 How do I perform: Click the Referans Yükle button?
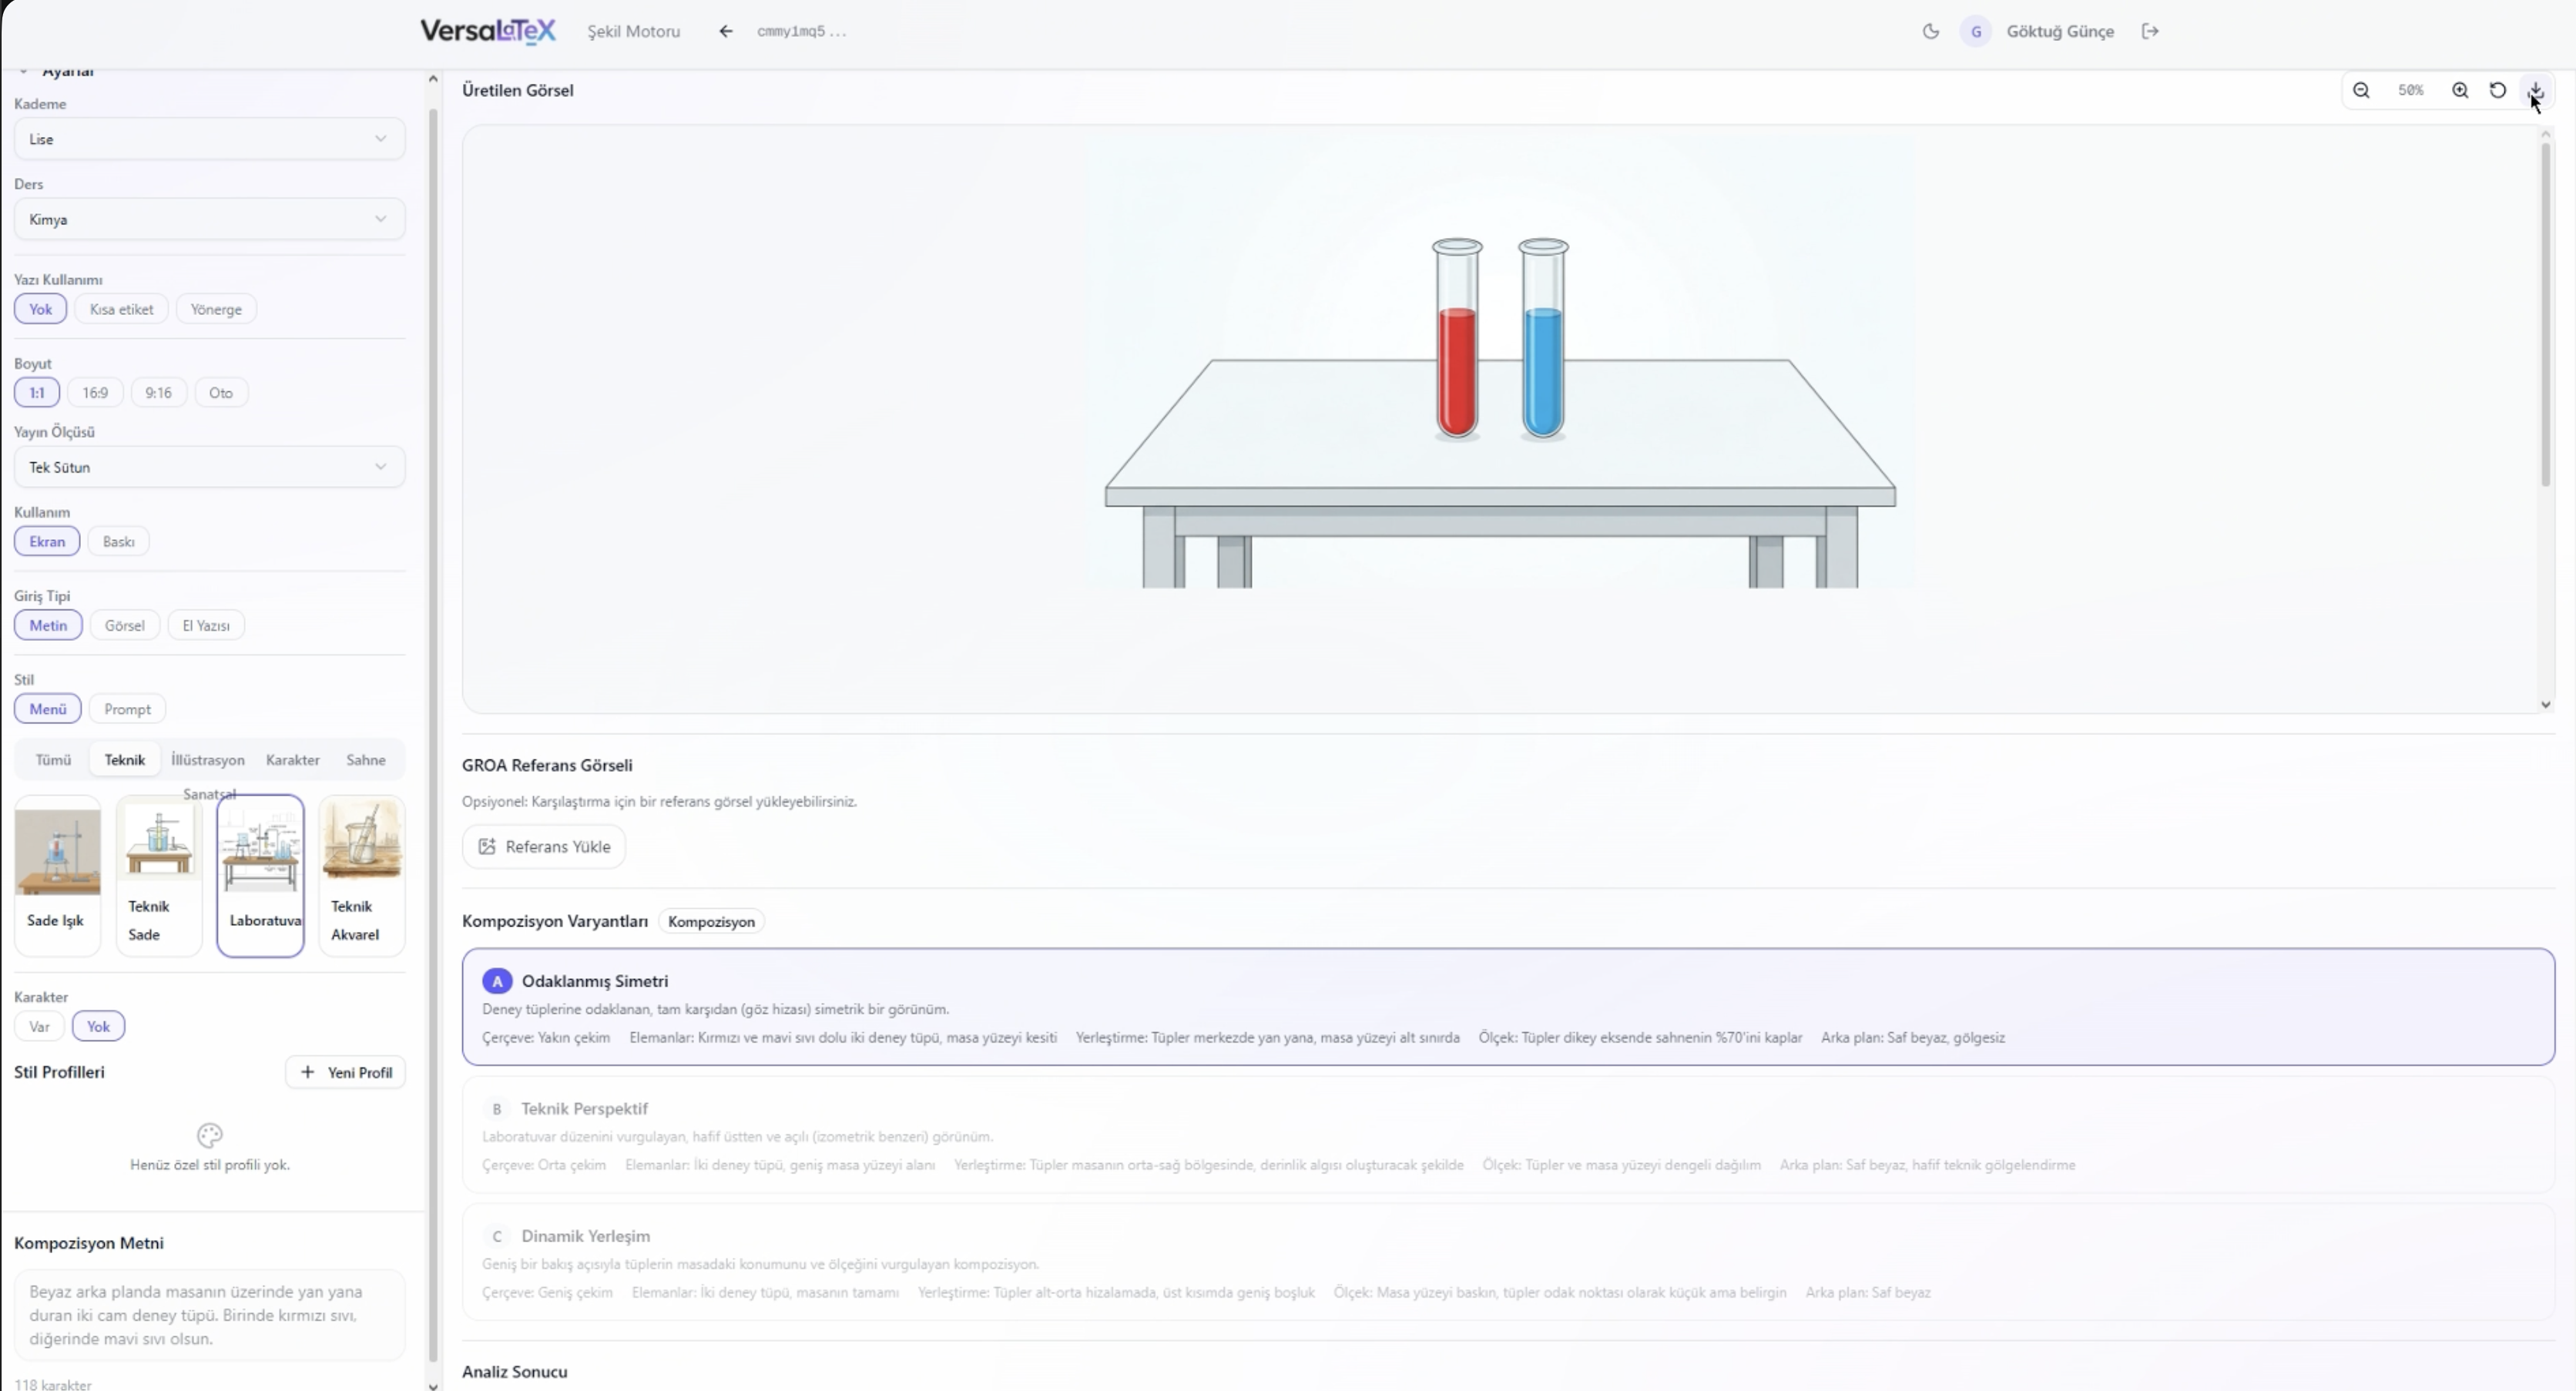(x=543, y=846)
